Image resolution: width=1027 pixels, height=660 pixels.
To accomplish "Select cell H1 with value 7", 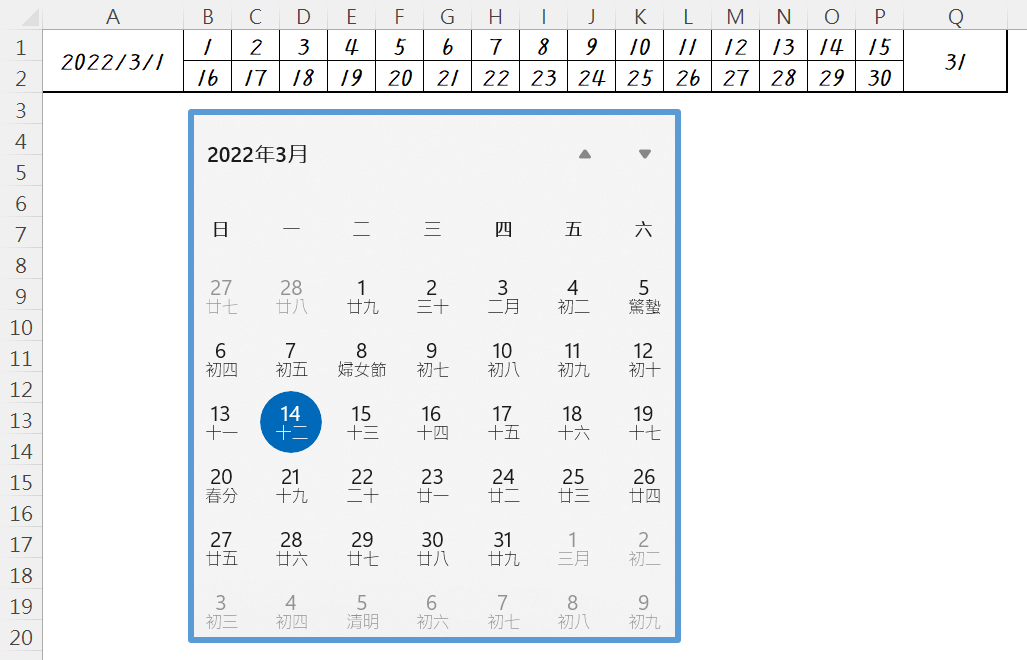I will click(x=496, y=46).
